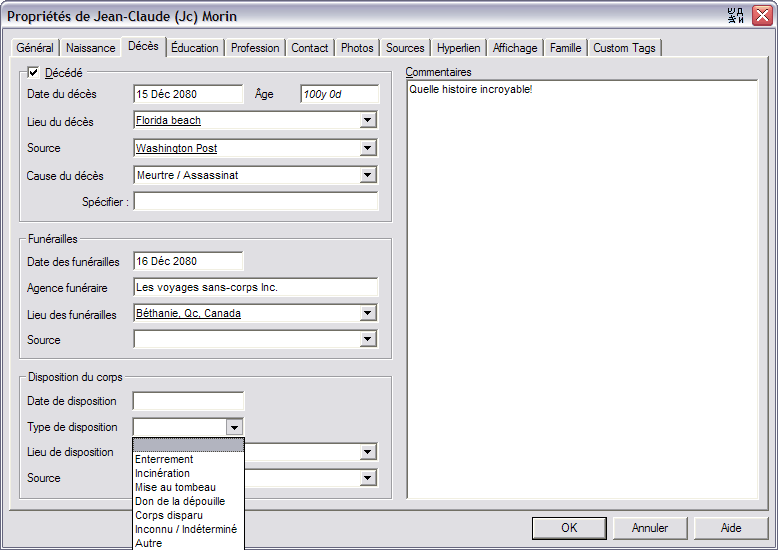Go to the Custom Tags tab
This screenshot has height=550, width=778.
coord(624,48)
